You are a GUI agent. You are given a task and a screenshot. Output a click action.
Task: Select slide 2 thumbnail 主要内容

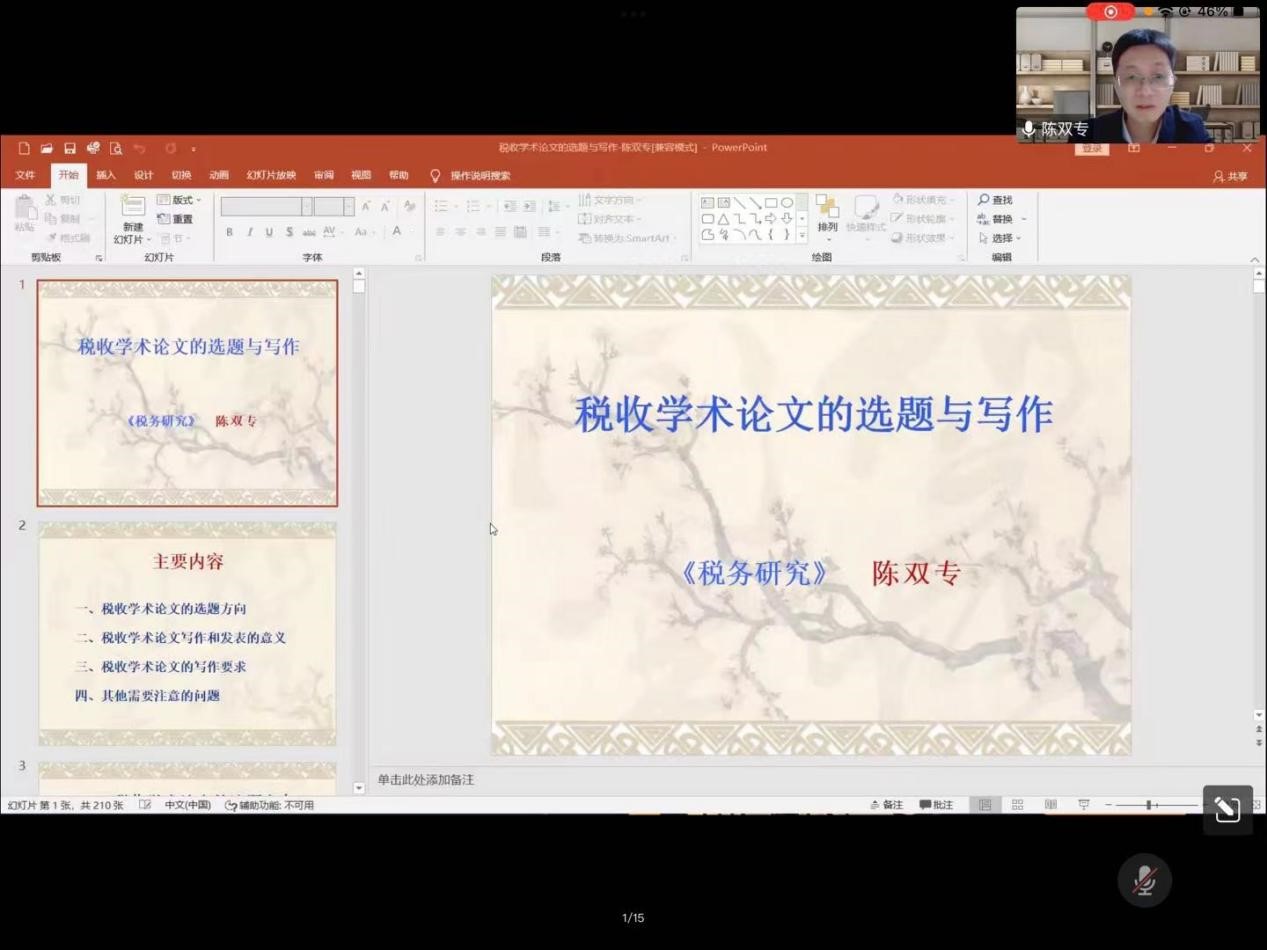pyautogui.click(x=187, y=633)
